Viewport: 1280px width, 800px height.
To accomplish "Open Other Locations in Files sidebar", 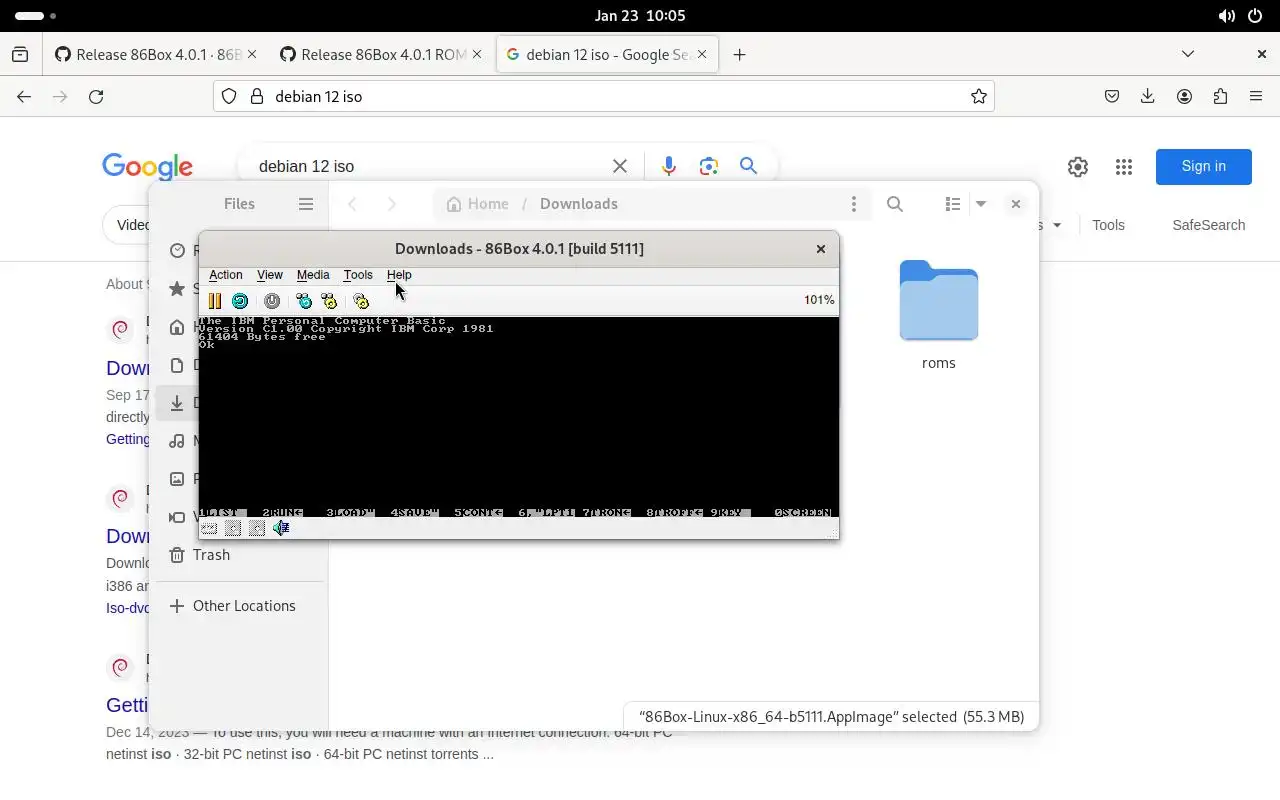I will point(240,606).
